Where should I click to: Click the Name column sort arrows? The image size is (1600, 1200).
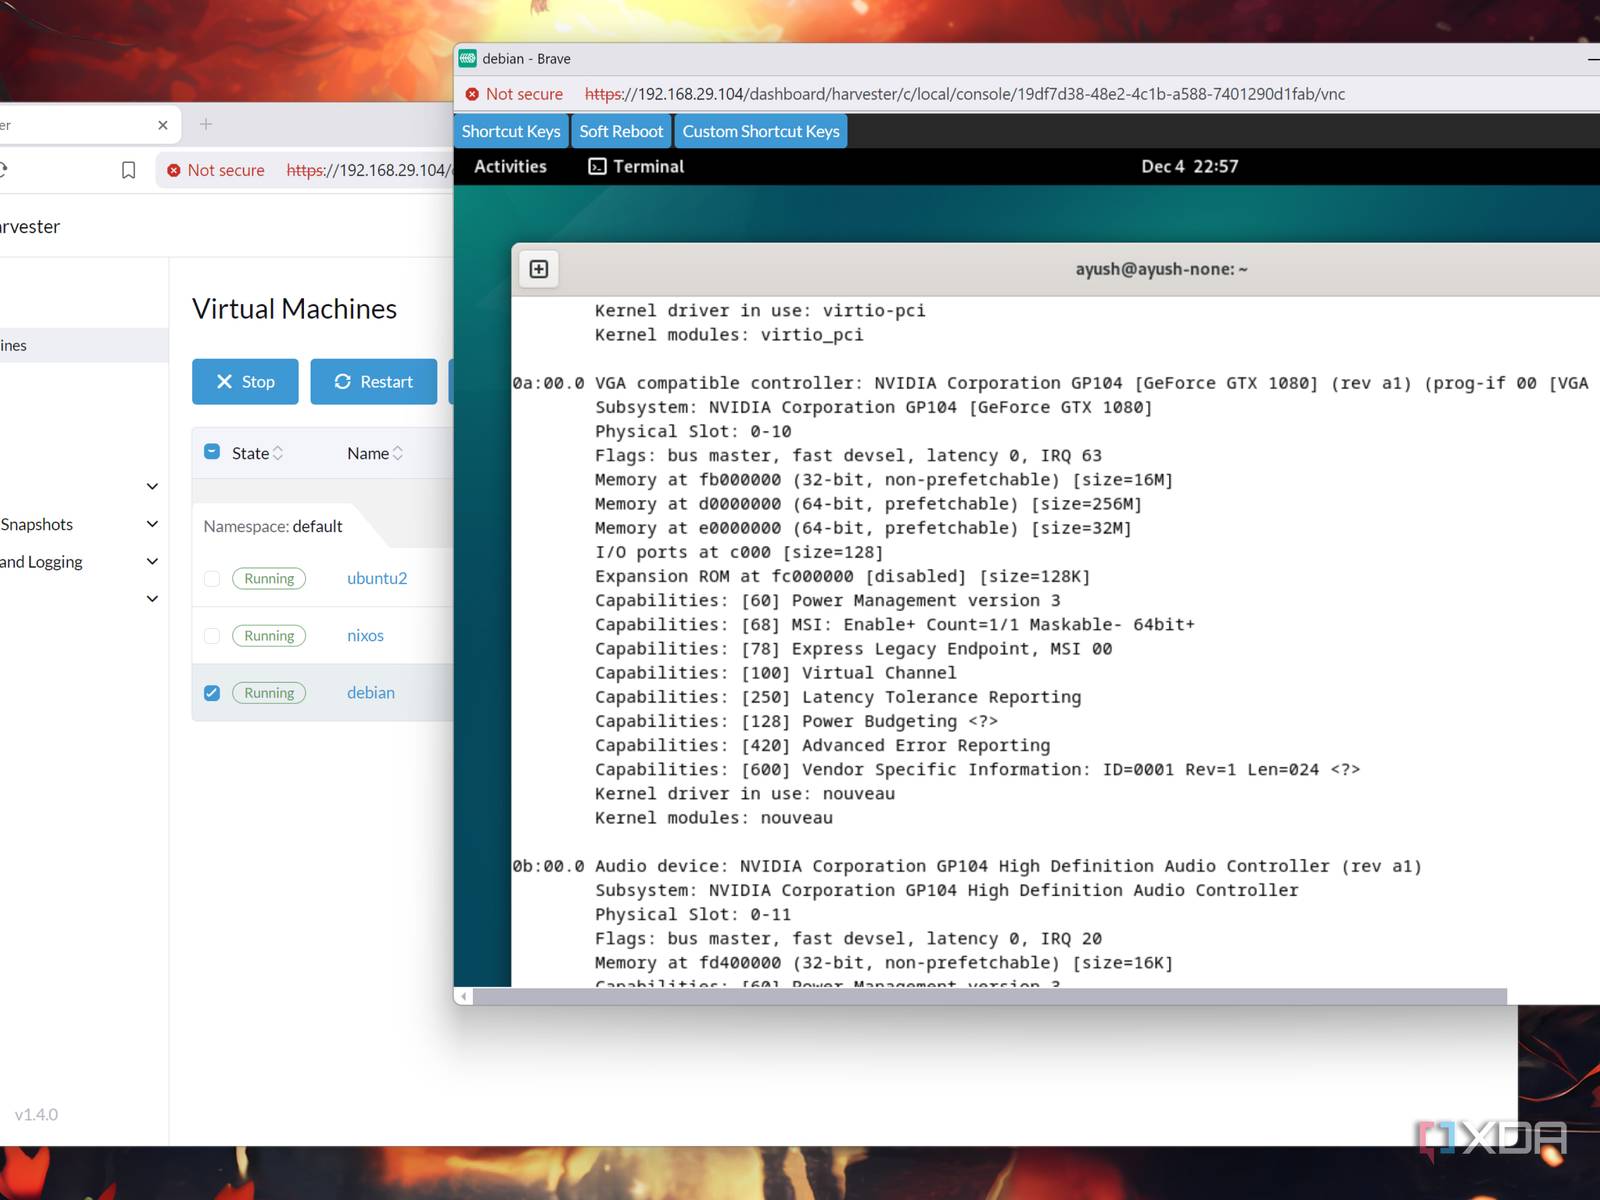coord(398,453)
